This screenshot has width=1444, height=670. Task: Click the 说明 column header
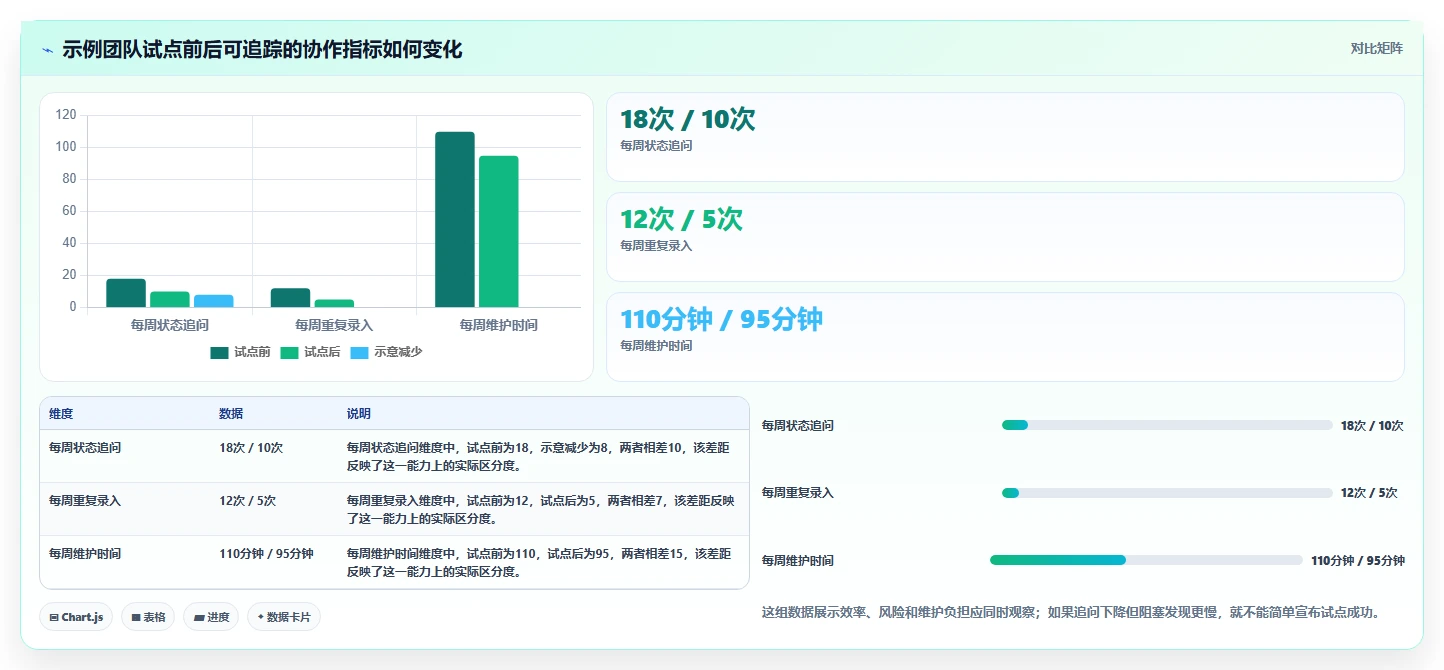(359, 414)
